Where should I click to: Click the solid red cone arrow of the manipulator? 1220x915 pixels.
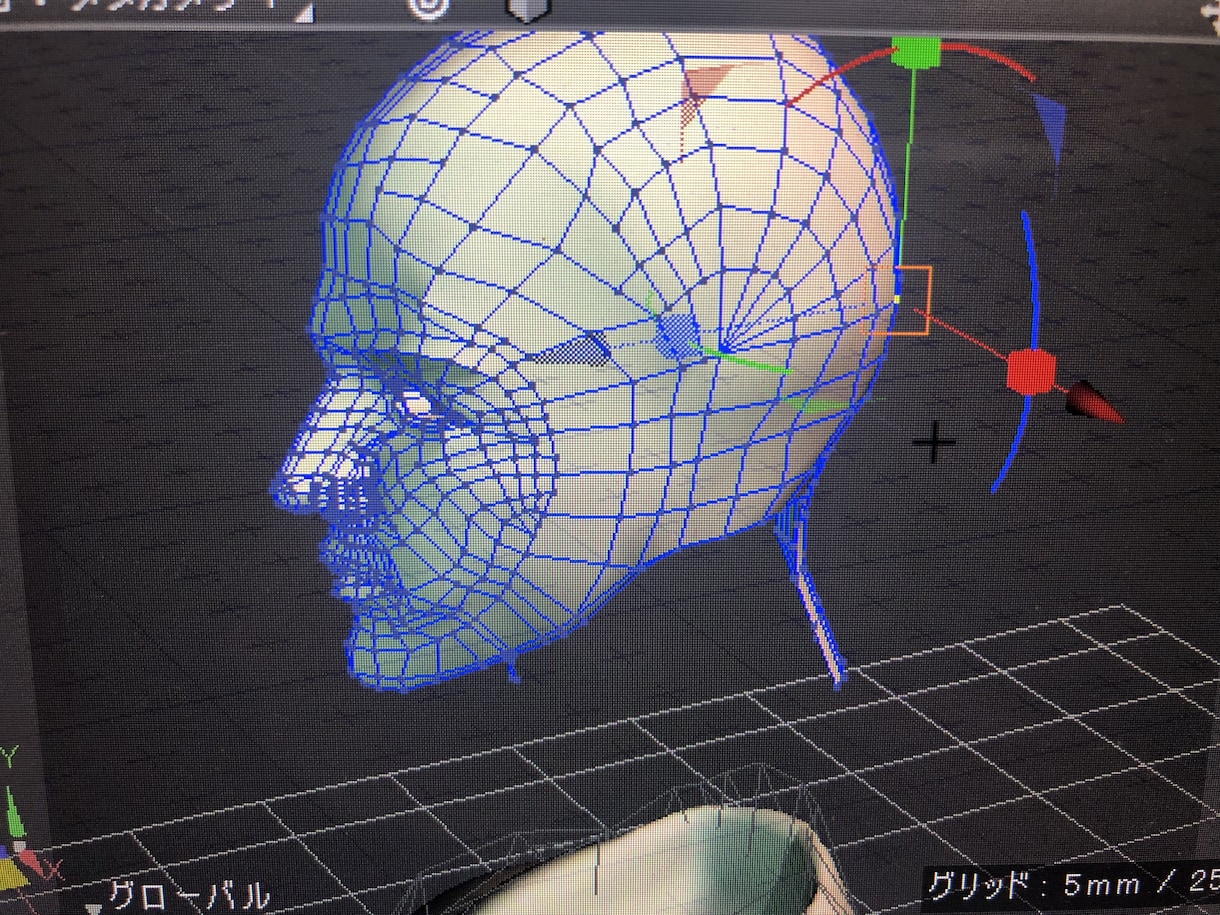point(1095,401)
